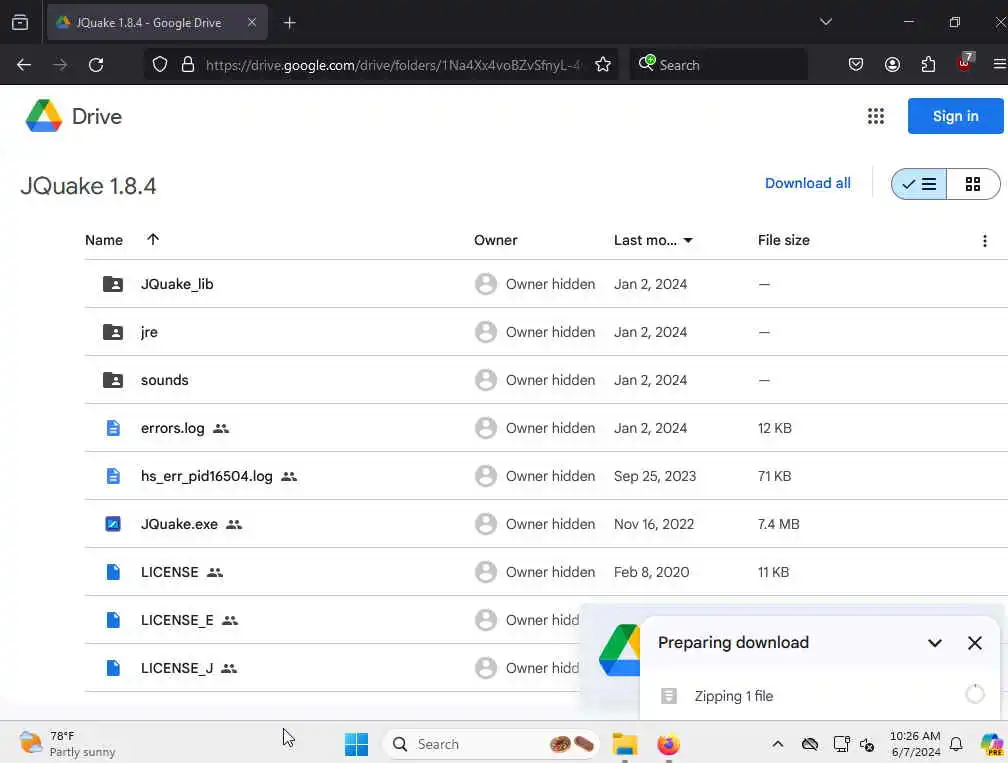
Task: Open the JQuake_lib folder name
Action: pyautogui.click(x=177, y=284)
